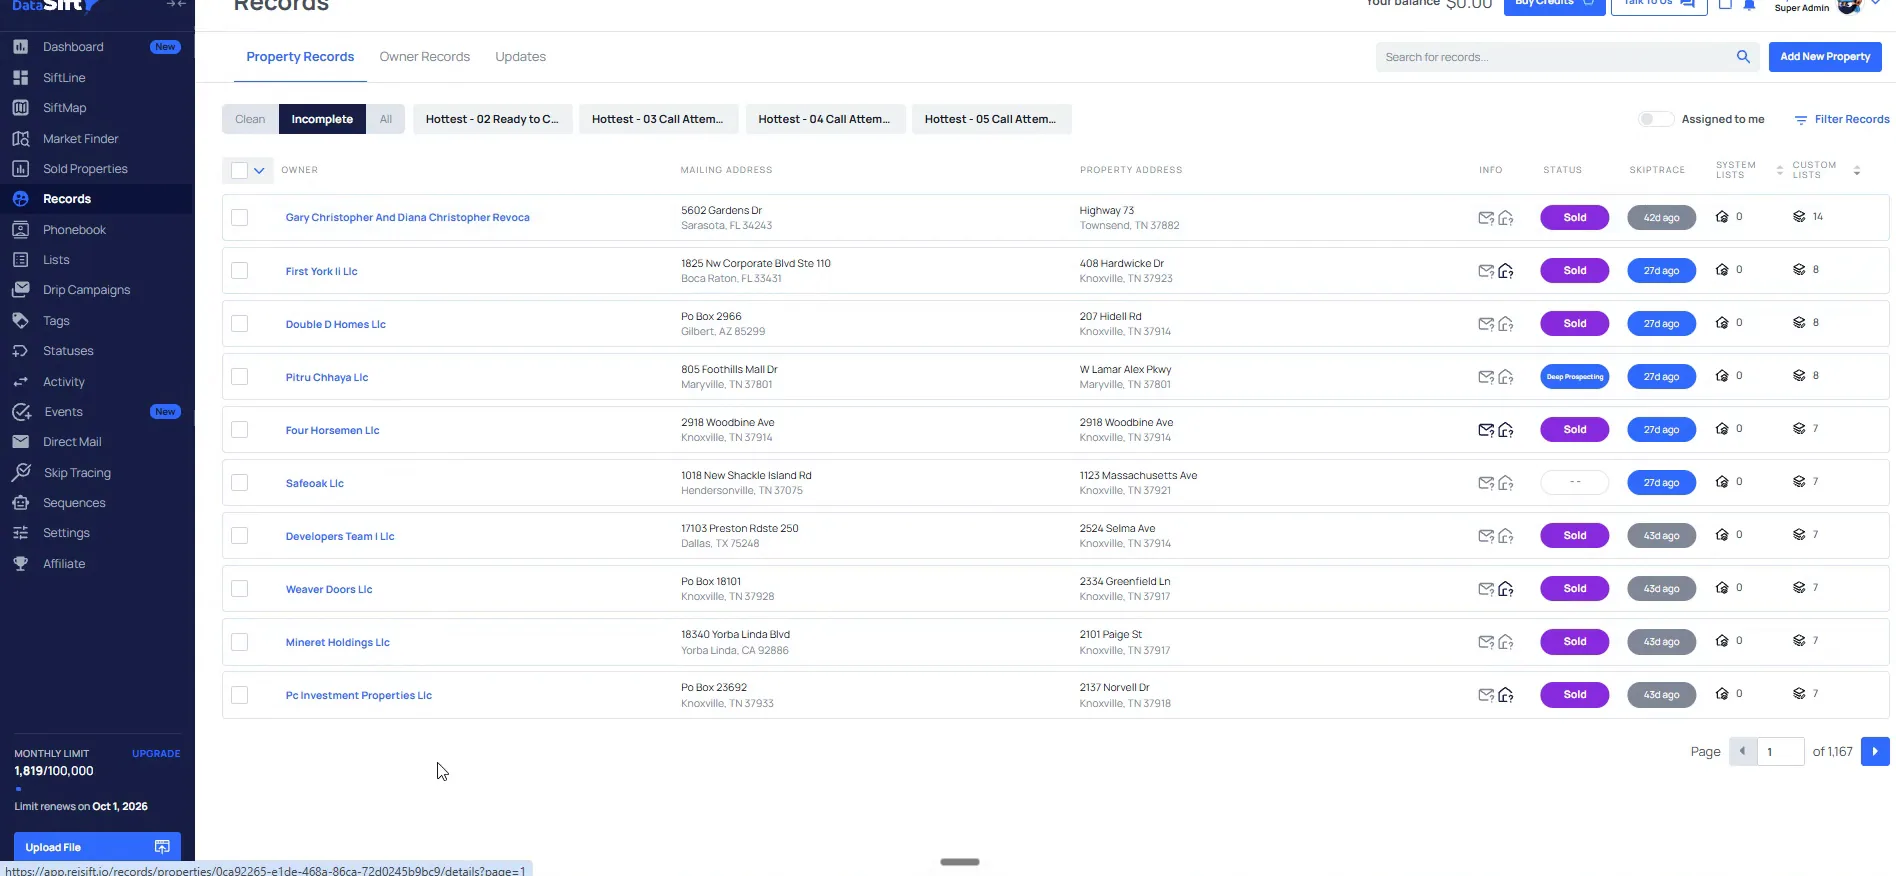Click custom lists icon for Gary Christopher row

pyautogui.click(x=1799, y=217)
